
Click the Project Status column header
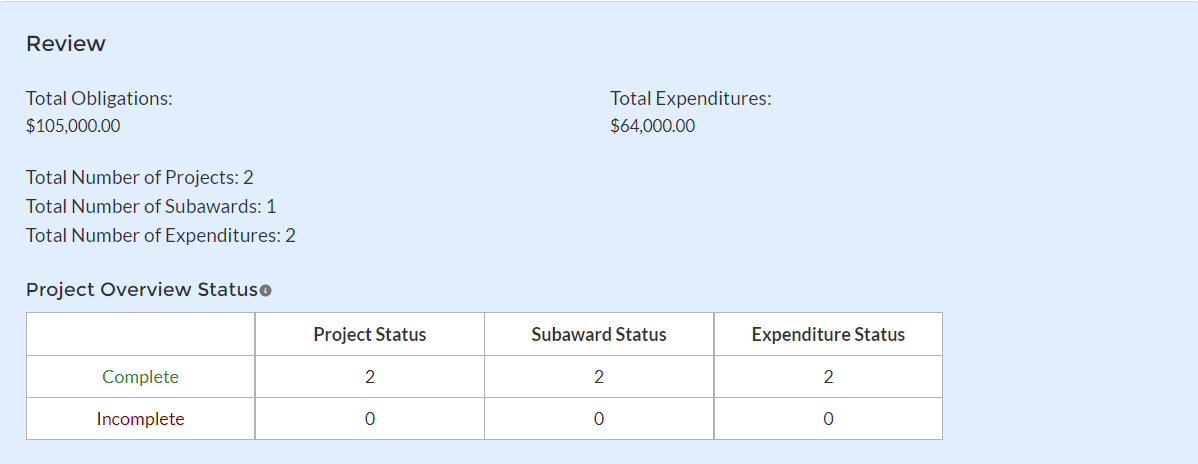click(370, 335)
